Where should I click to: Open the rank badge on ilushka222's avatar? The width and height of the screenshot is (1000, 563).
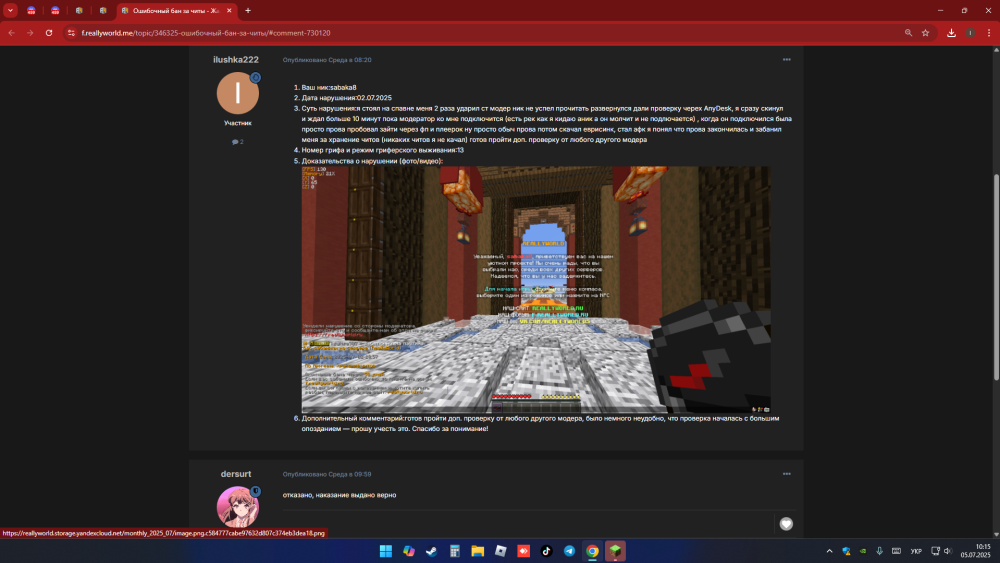pyautogui.click(x=255, y=77)
